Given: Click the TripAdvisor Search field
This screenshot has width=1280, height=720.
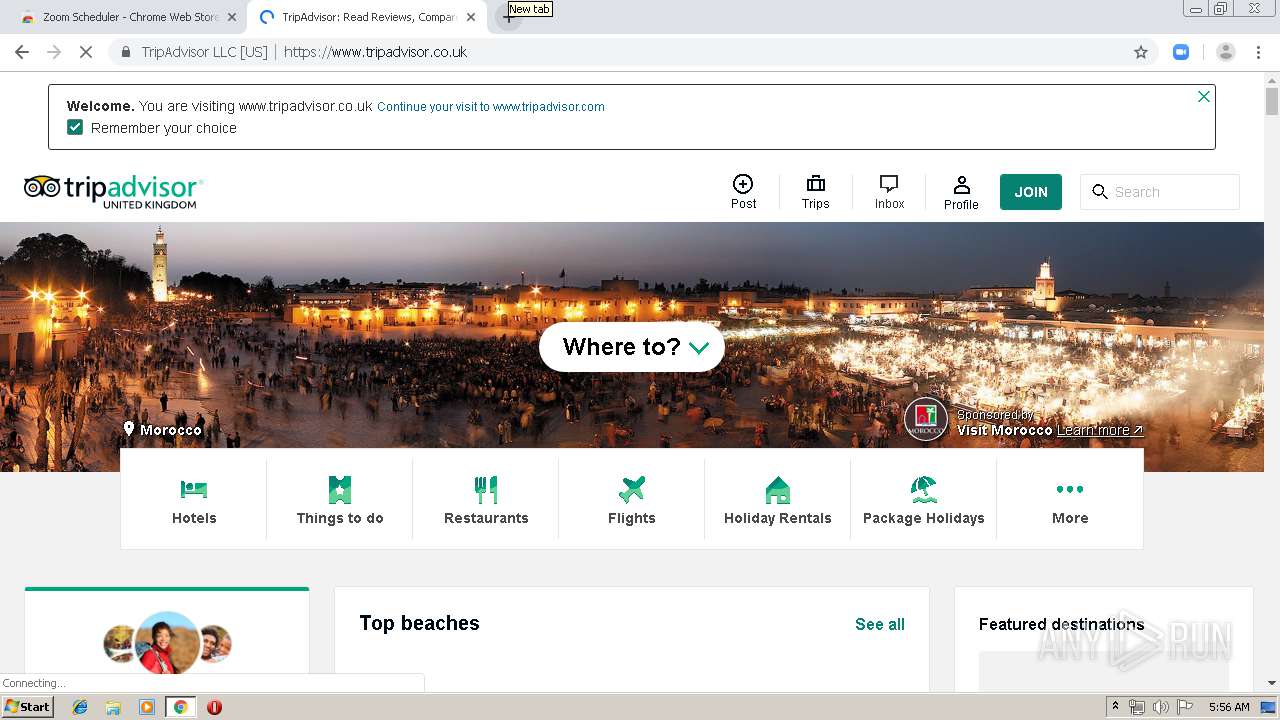Looking at the screenshot, I should pyautogui.click(x=1160, y=192).
